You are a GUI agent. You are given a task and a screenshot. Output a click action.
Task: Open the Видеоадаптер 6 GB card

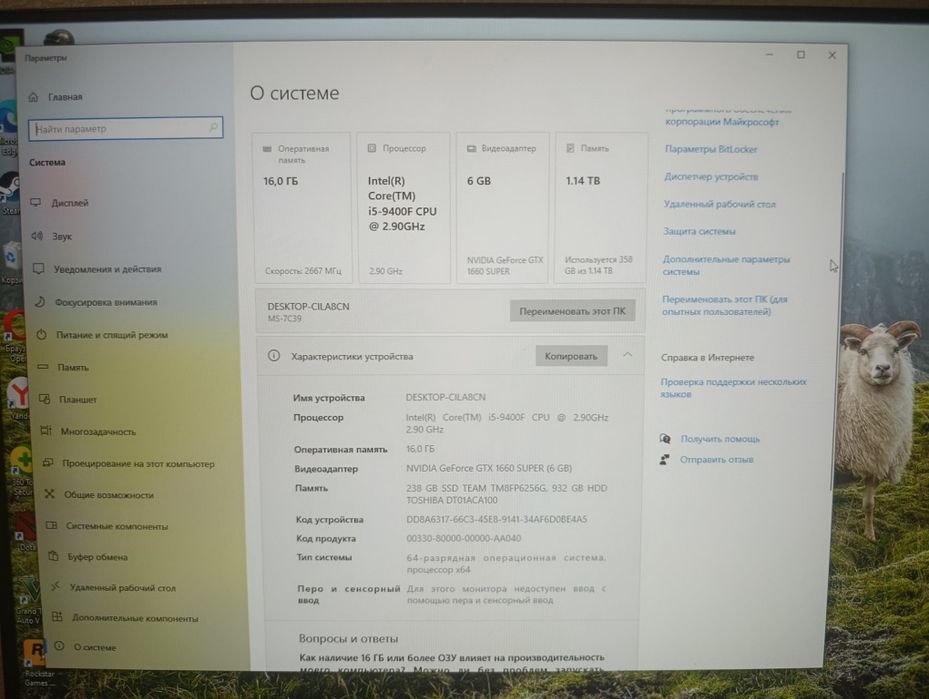coord(503,208)
